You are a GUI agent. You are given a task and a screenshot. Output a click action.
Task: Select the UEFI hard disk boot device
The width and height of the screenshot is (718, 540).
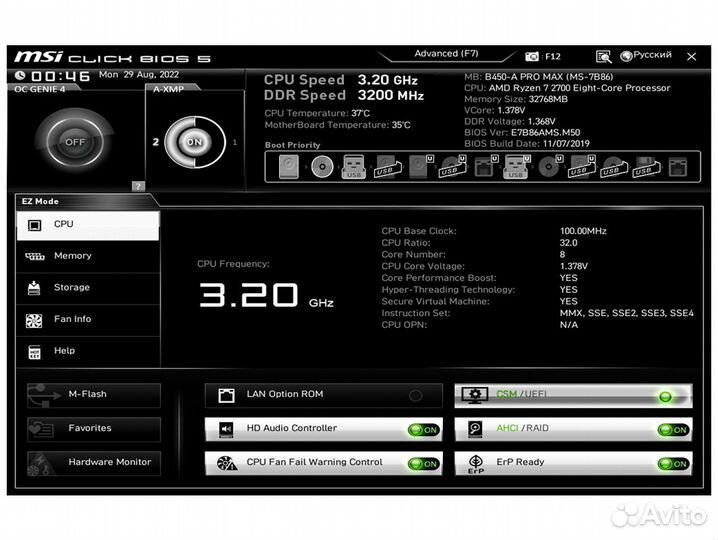(x=421, y=167)
